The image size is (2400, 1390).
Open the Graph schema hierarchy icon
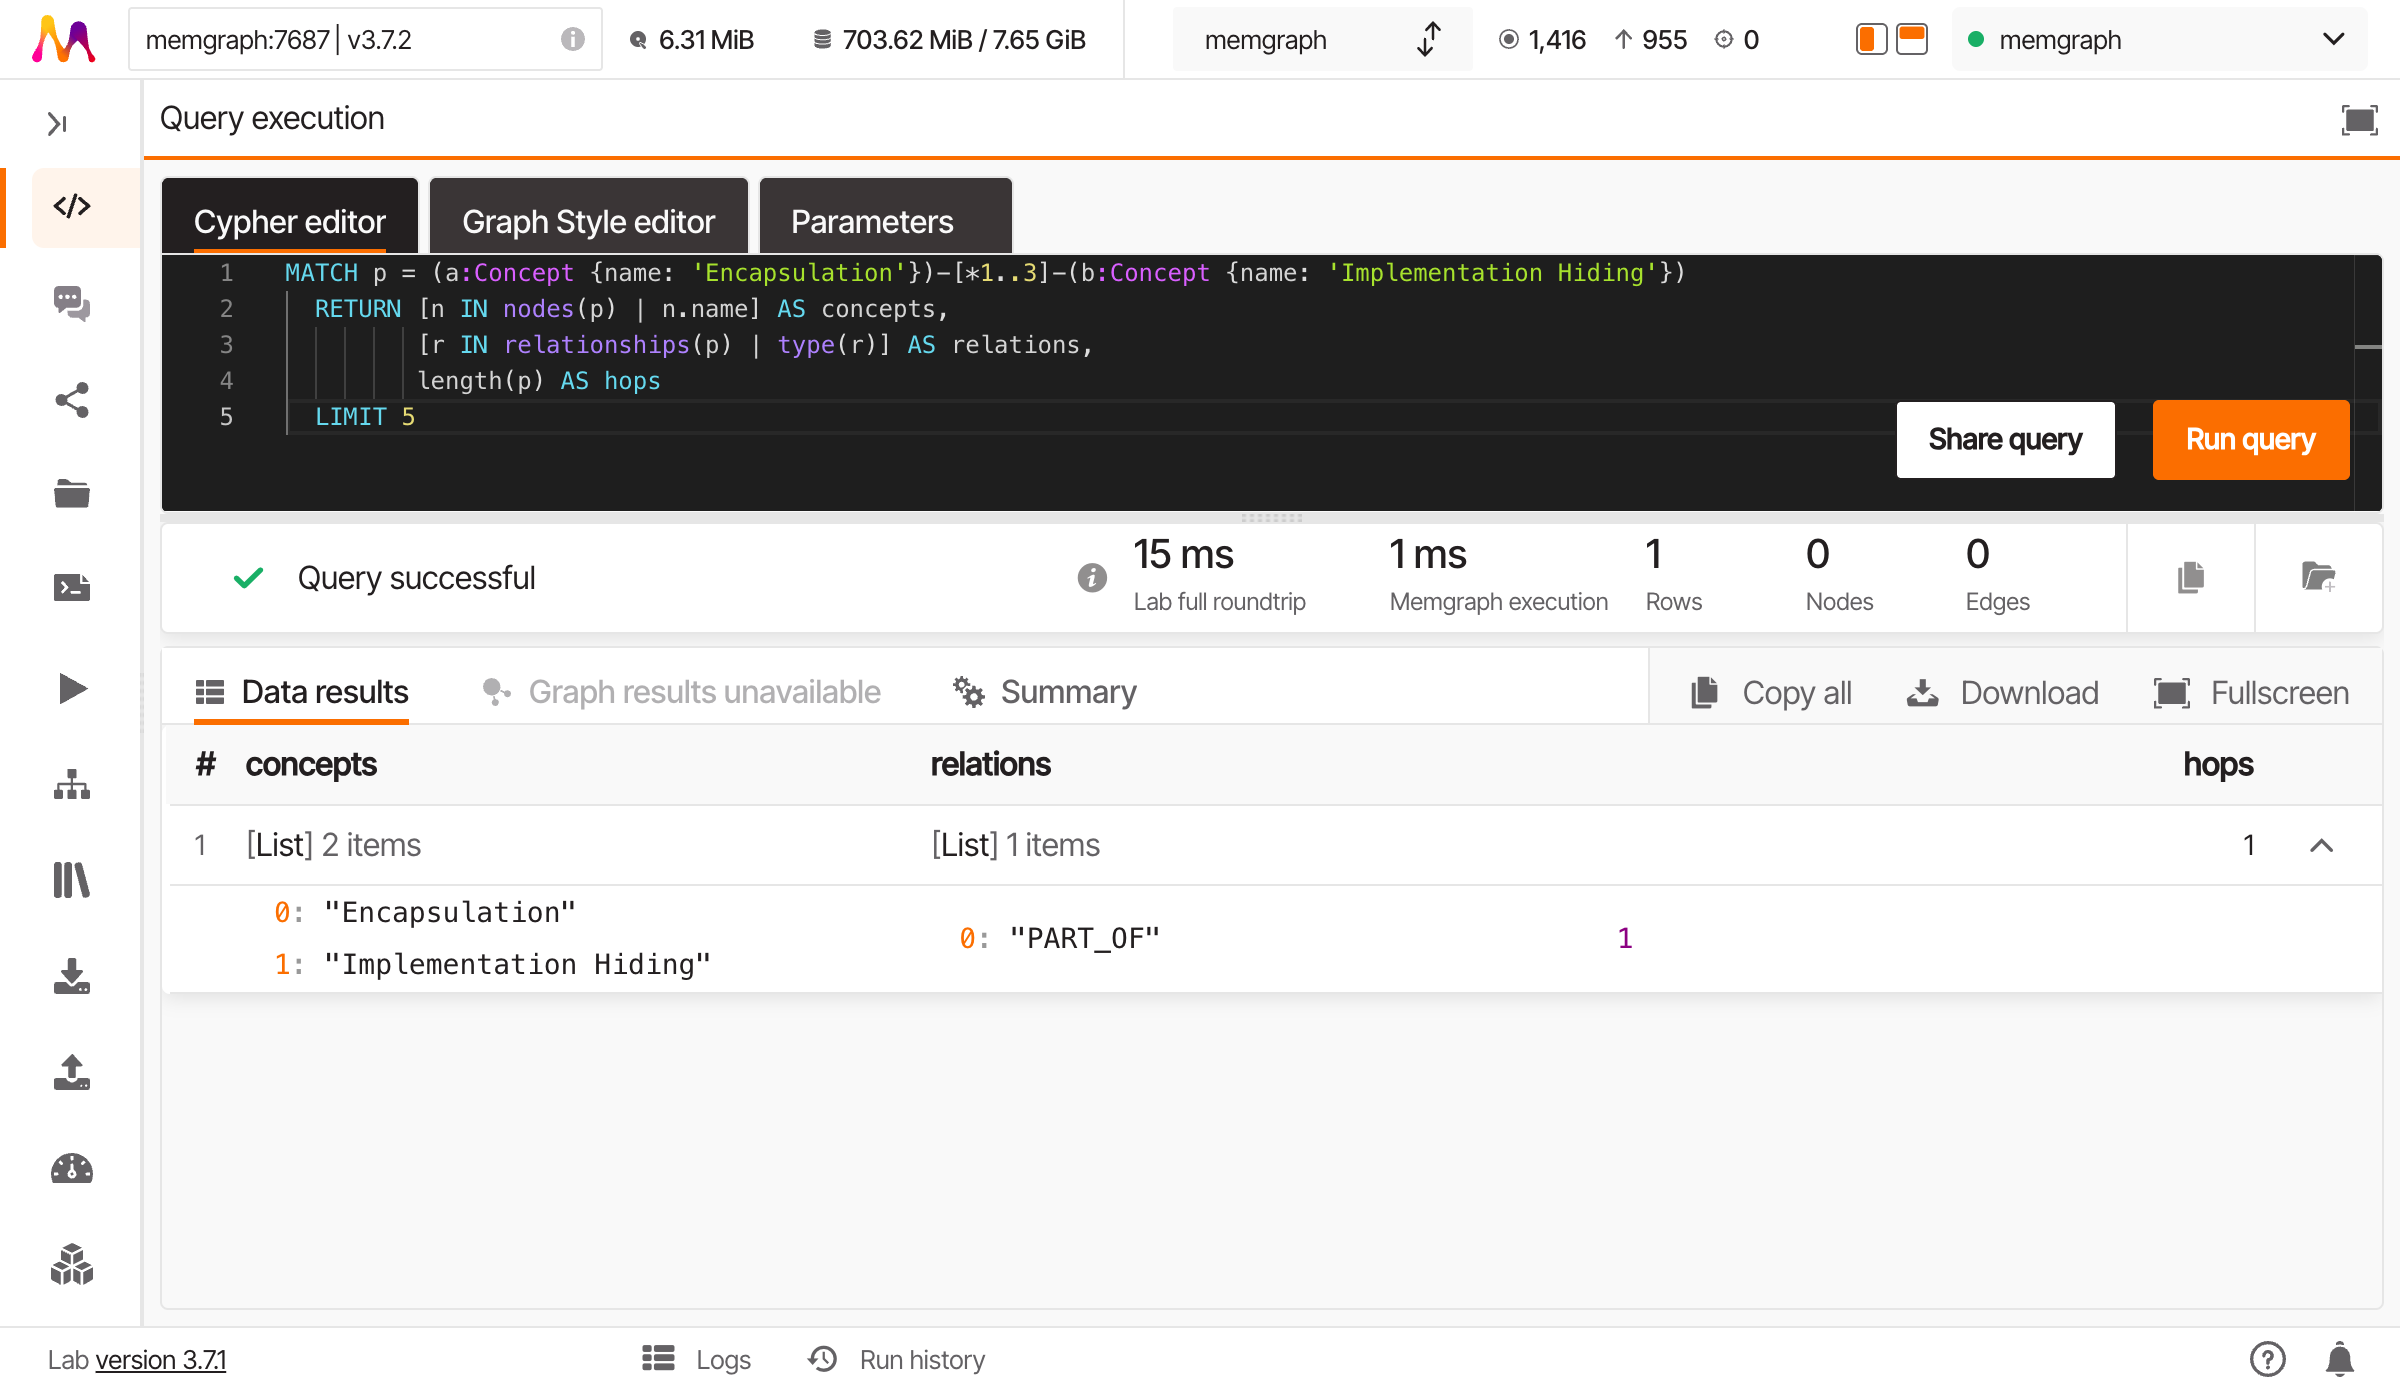(70, 785)
